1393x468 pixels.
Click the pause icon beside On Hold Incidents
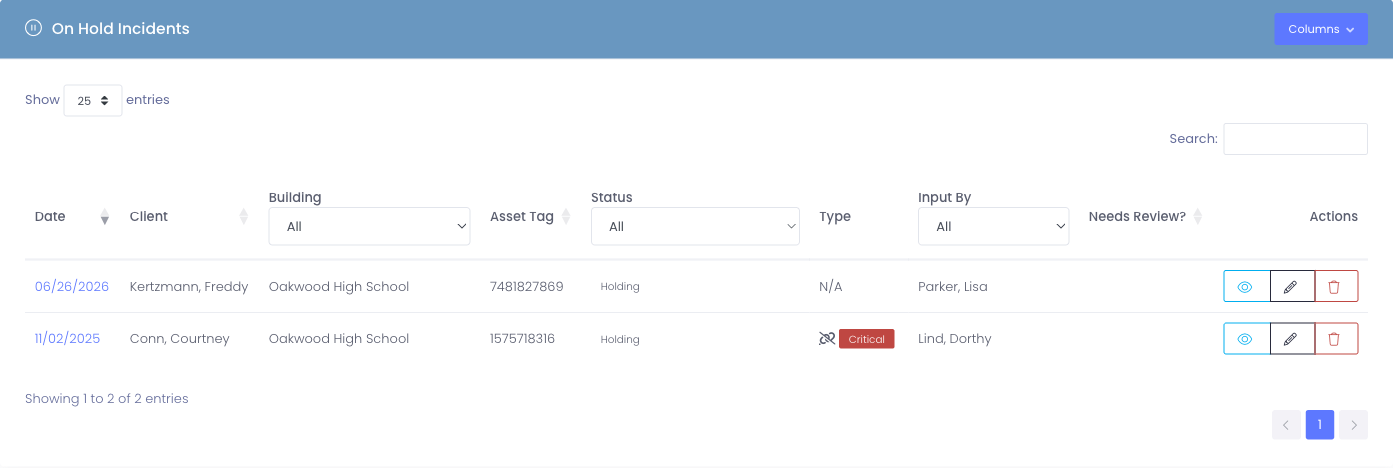click(33, 28)
